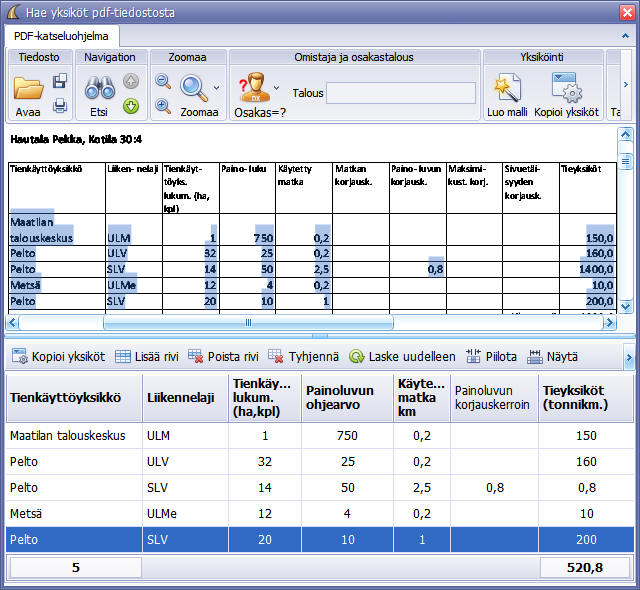The height and width of the screenshot is (590, 640).
Task: Click Luo malli wizard icon
Action: 509,88
